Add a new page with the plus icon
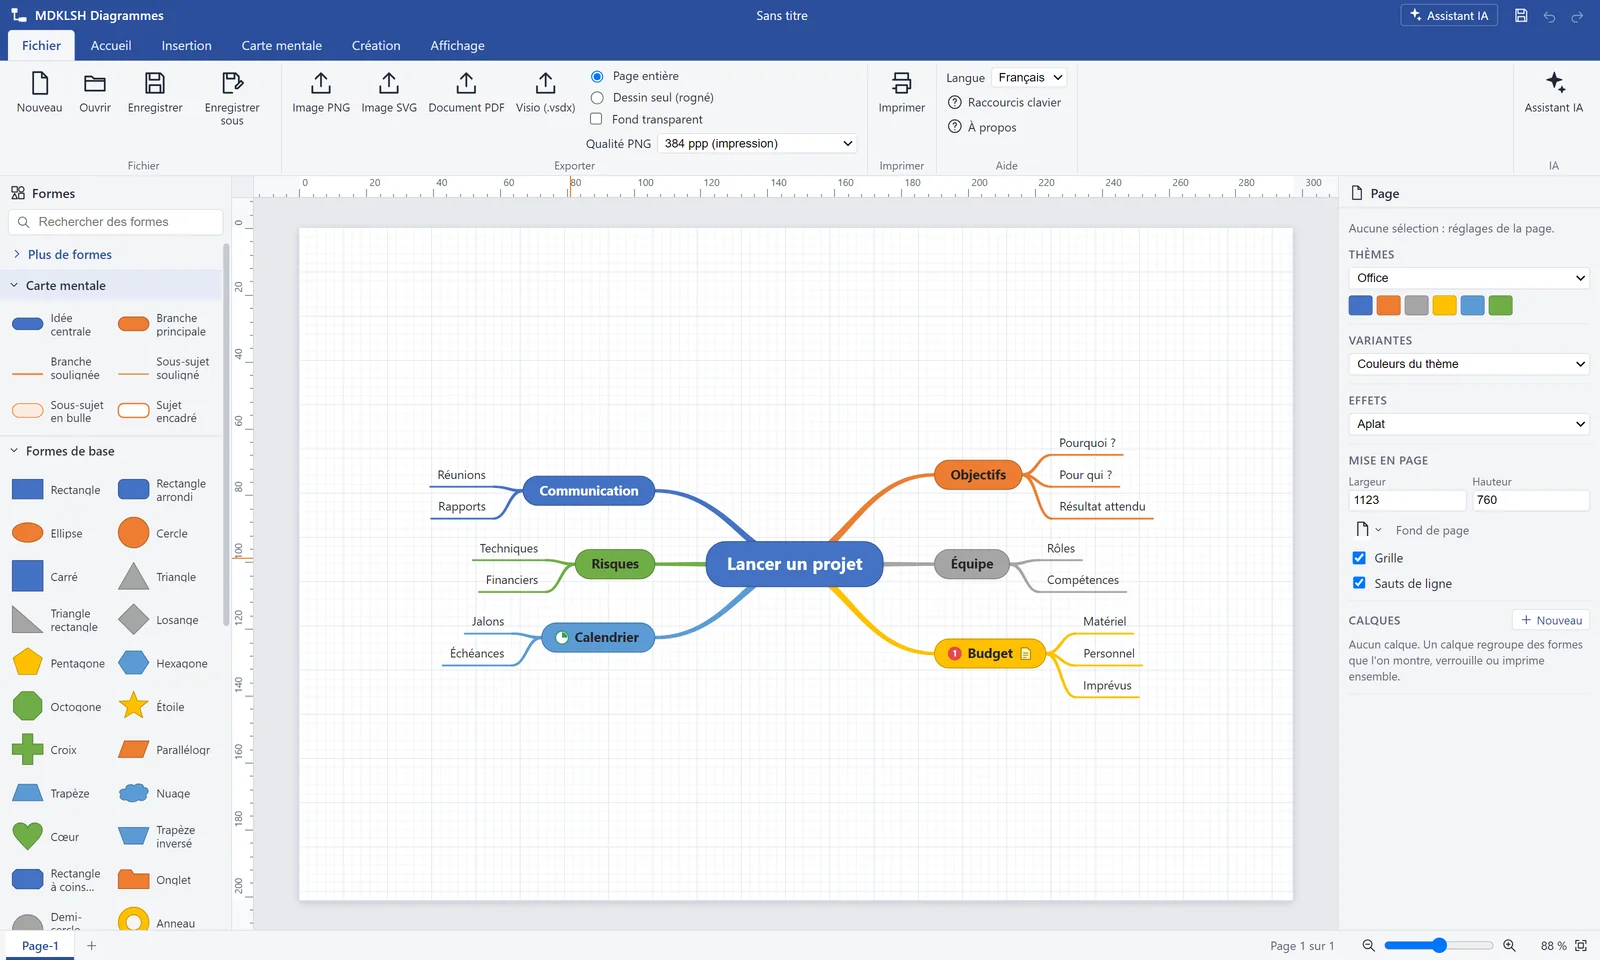The width and height of the screenshot is (1600, 960). pyautogui.click(x=91, y=945)
